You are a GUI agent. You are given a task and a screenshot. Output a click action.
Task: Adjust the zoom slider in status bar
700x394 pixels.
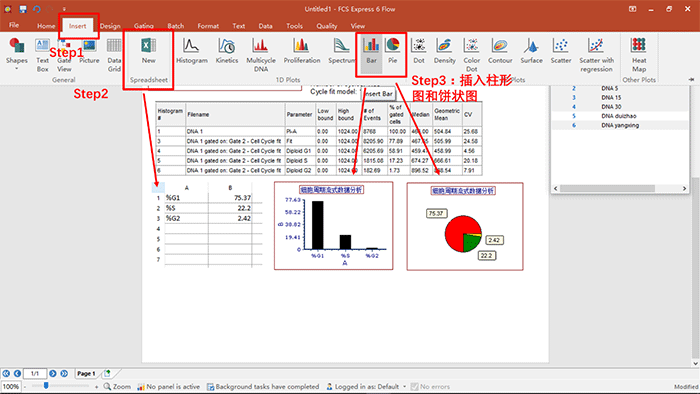click(x=46, y=386)
